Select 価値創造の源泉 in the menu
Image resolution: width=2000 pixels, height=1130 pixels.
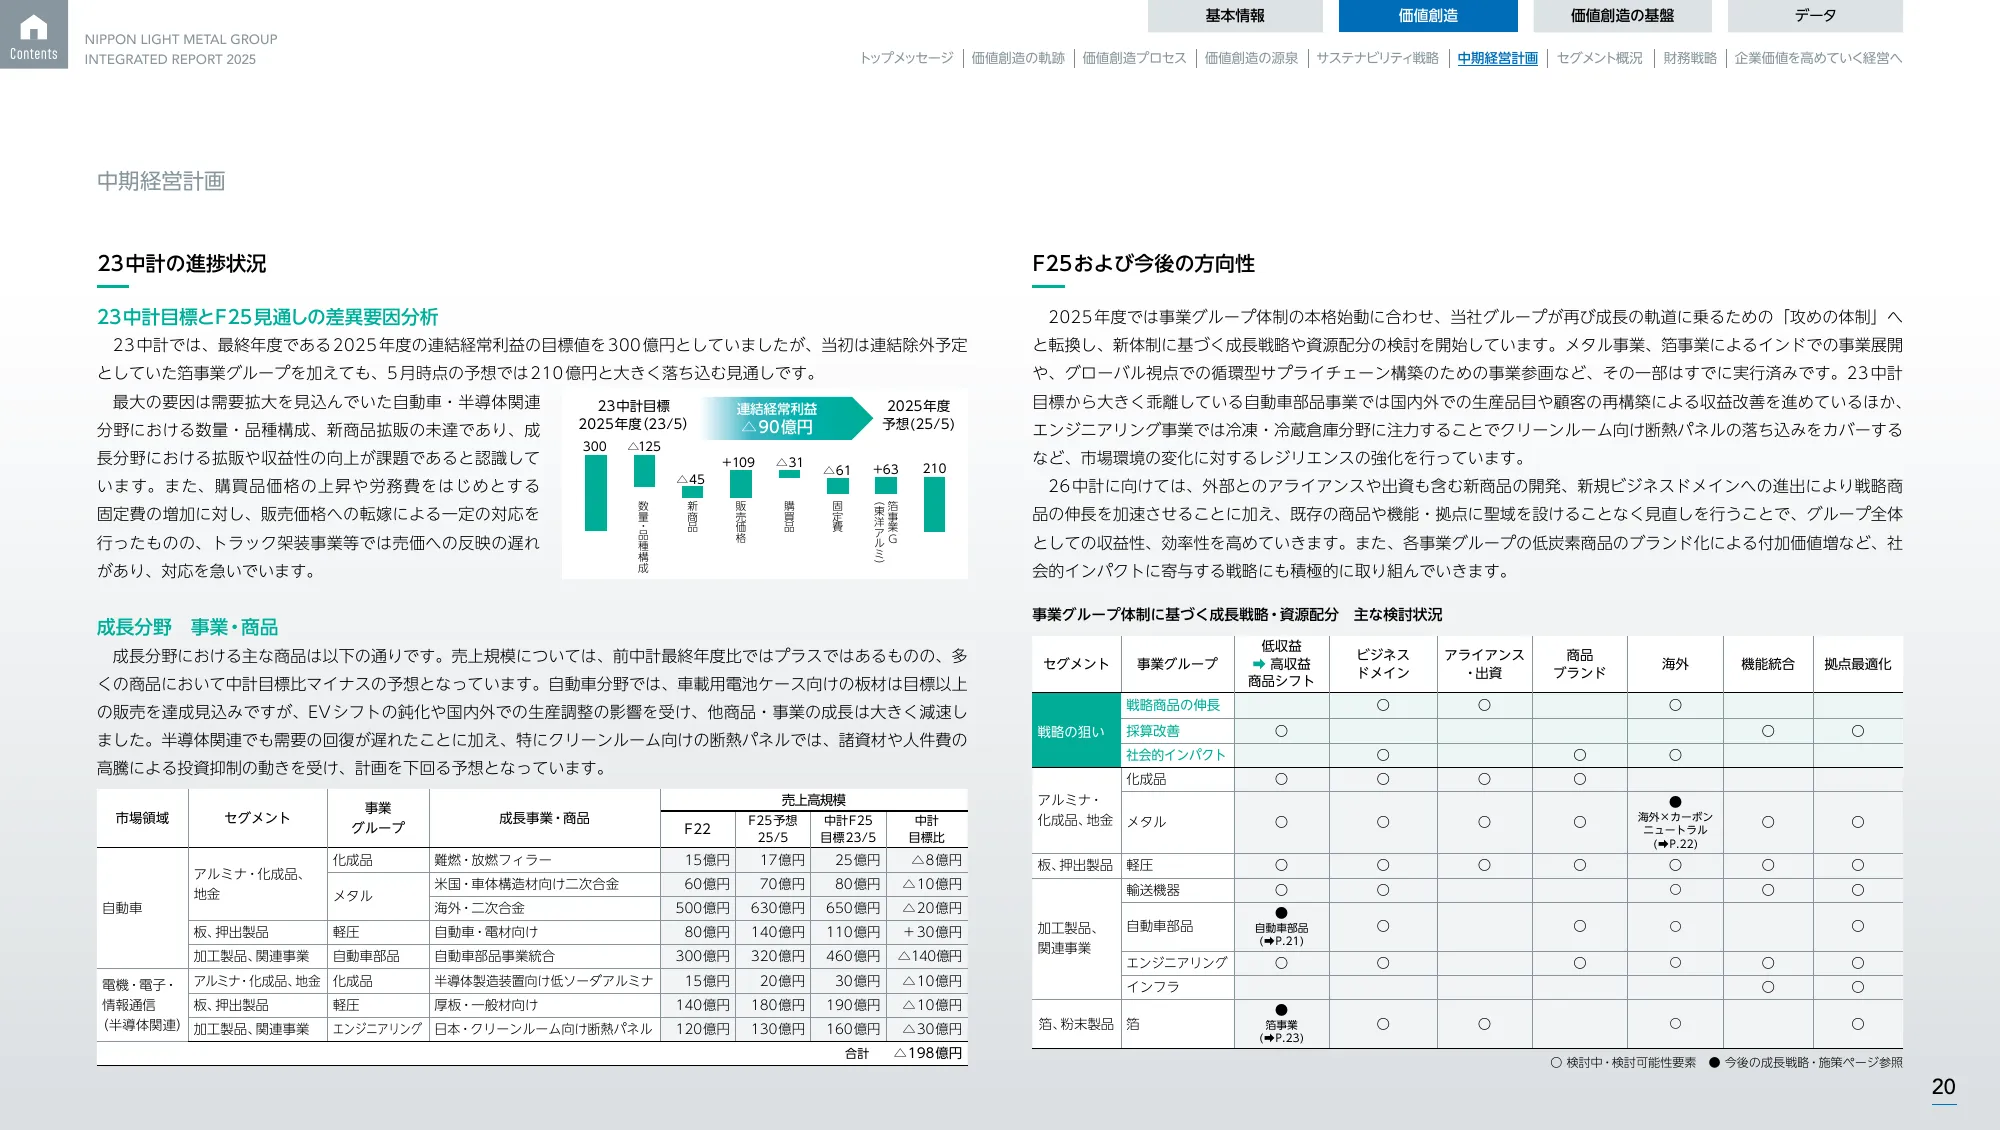point(1250,59)
